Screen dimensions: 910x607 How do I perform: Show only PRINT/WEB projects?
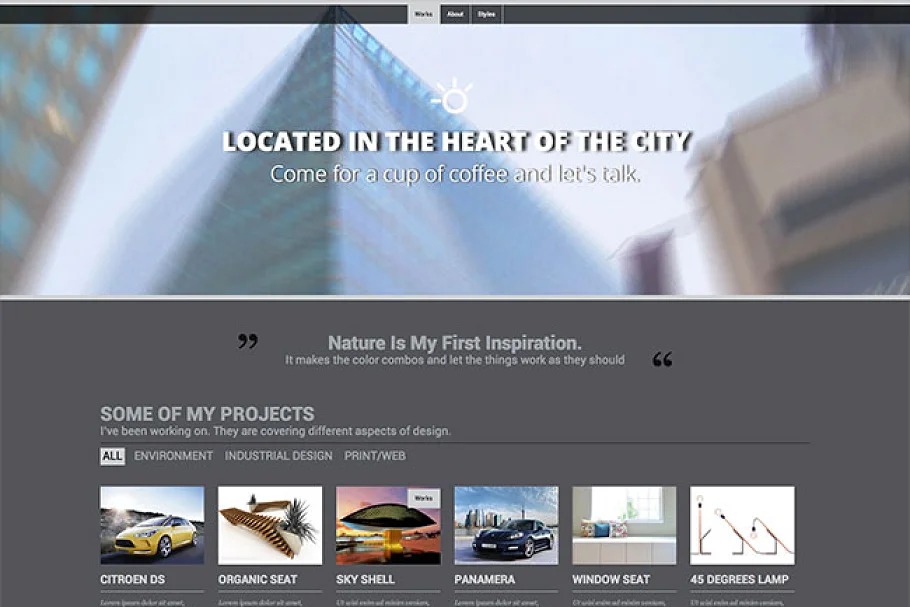[x=375, y=456]
